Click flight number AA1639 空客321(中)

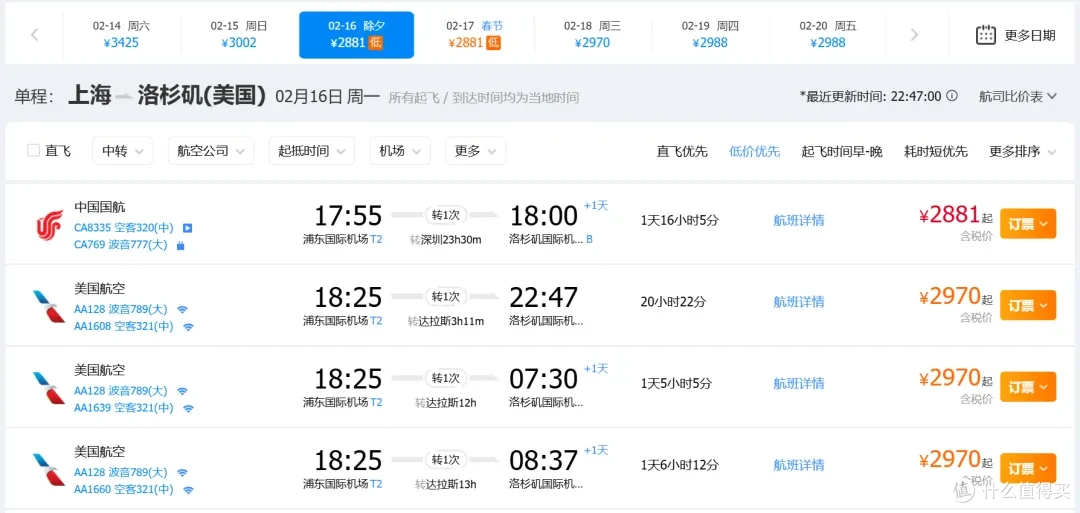(124, 408)
